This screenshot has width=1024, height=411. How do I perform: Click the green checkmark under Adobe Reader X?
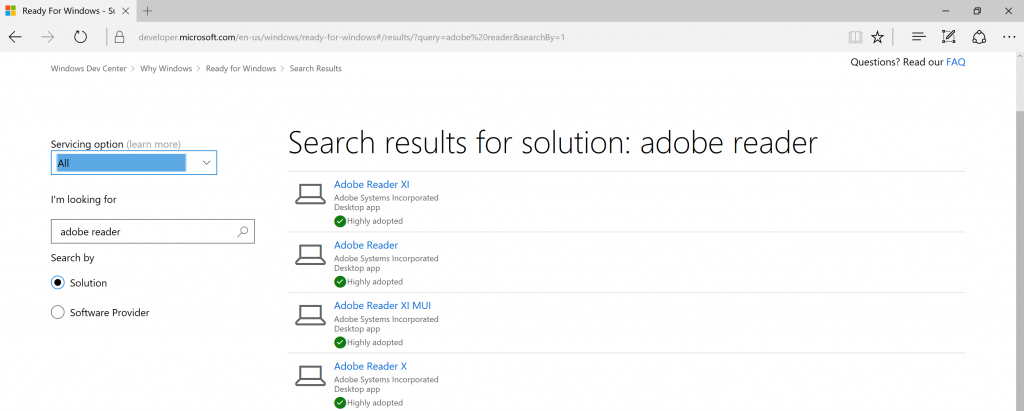tap(340, 403)
